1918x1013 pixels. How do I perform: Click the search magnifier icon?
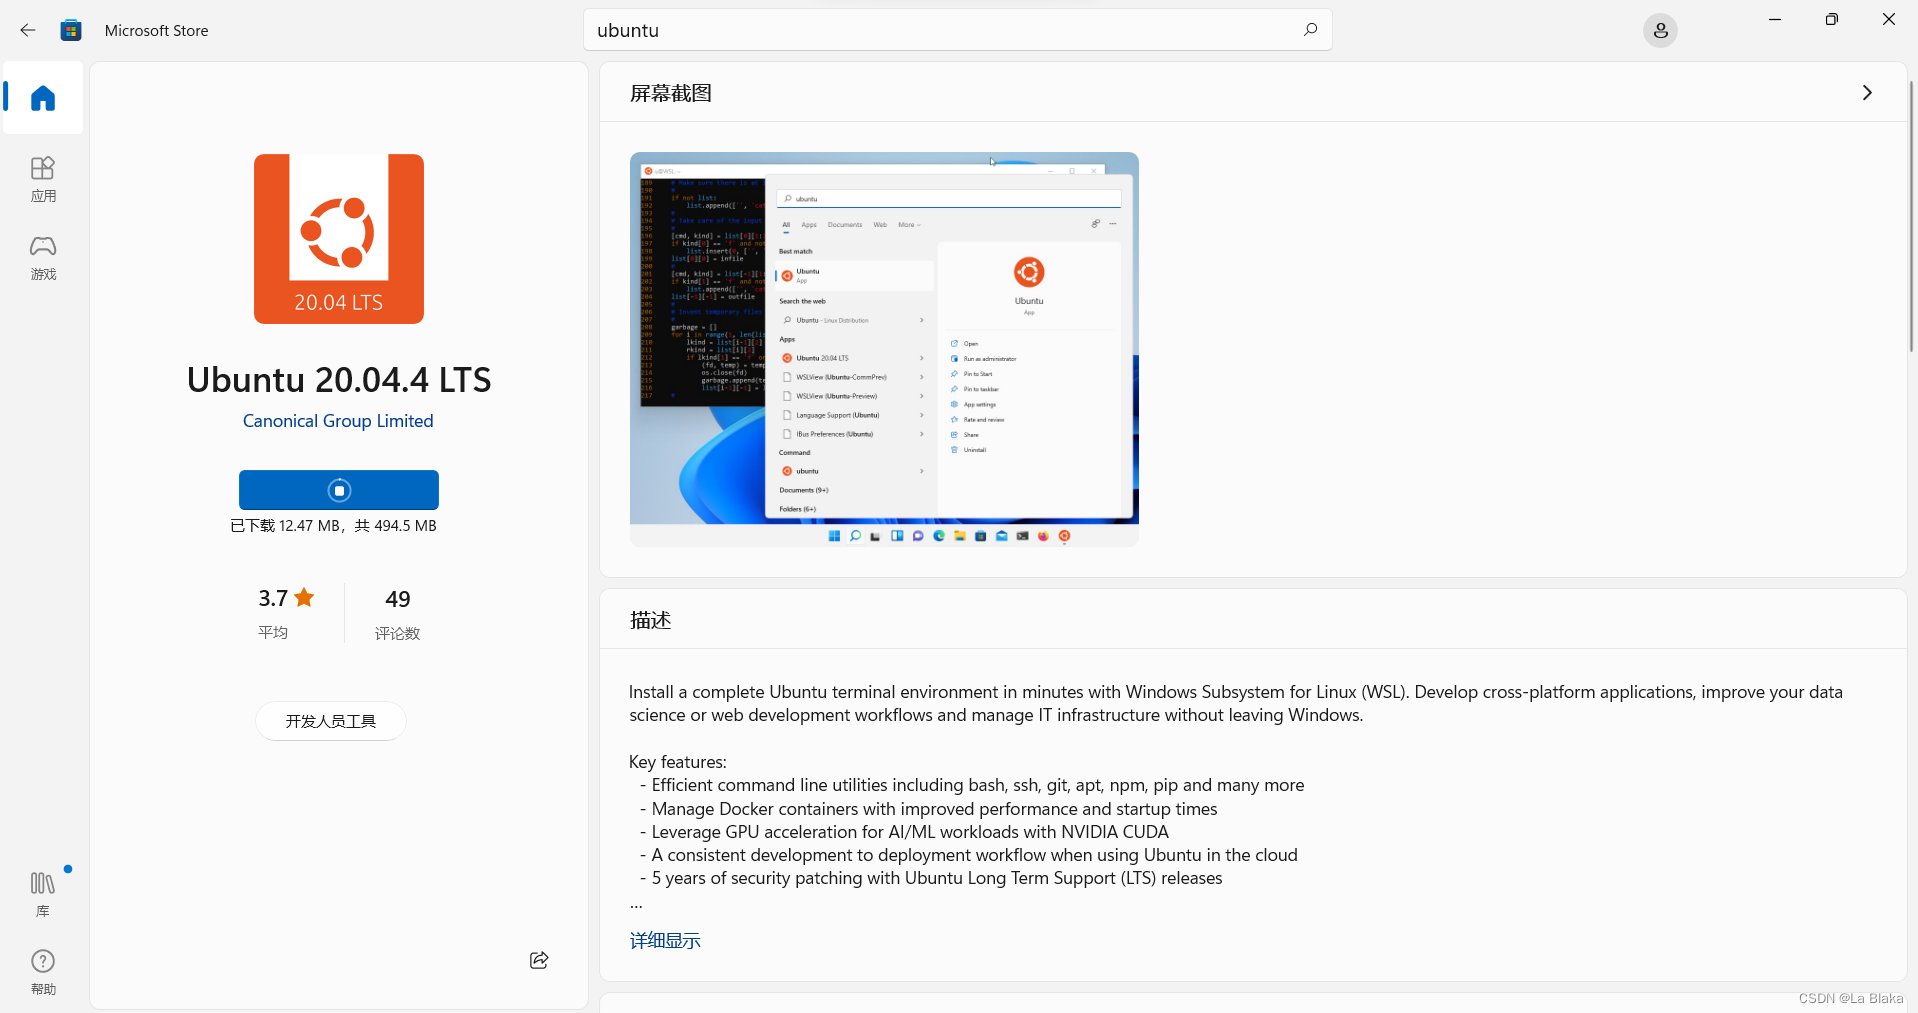pos(1309,30)
